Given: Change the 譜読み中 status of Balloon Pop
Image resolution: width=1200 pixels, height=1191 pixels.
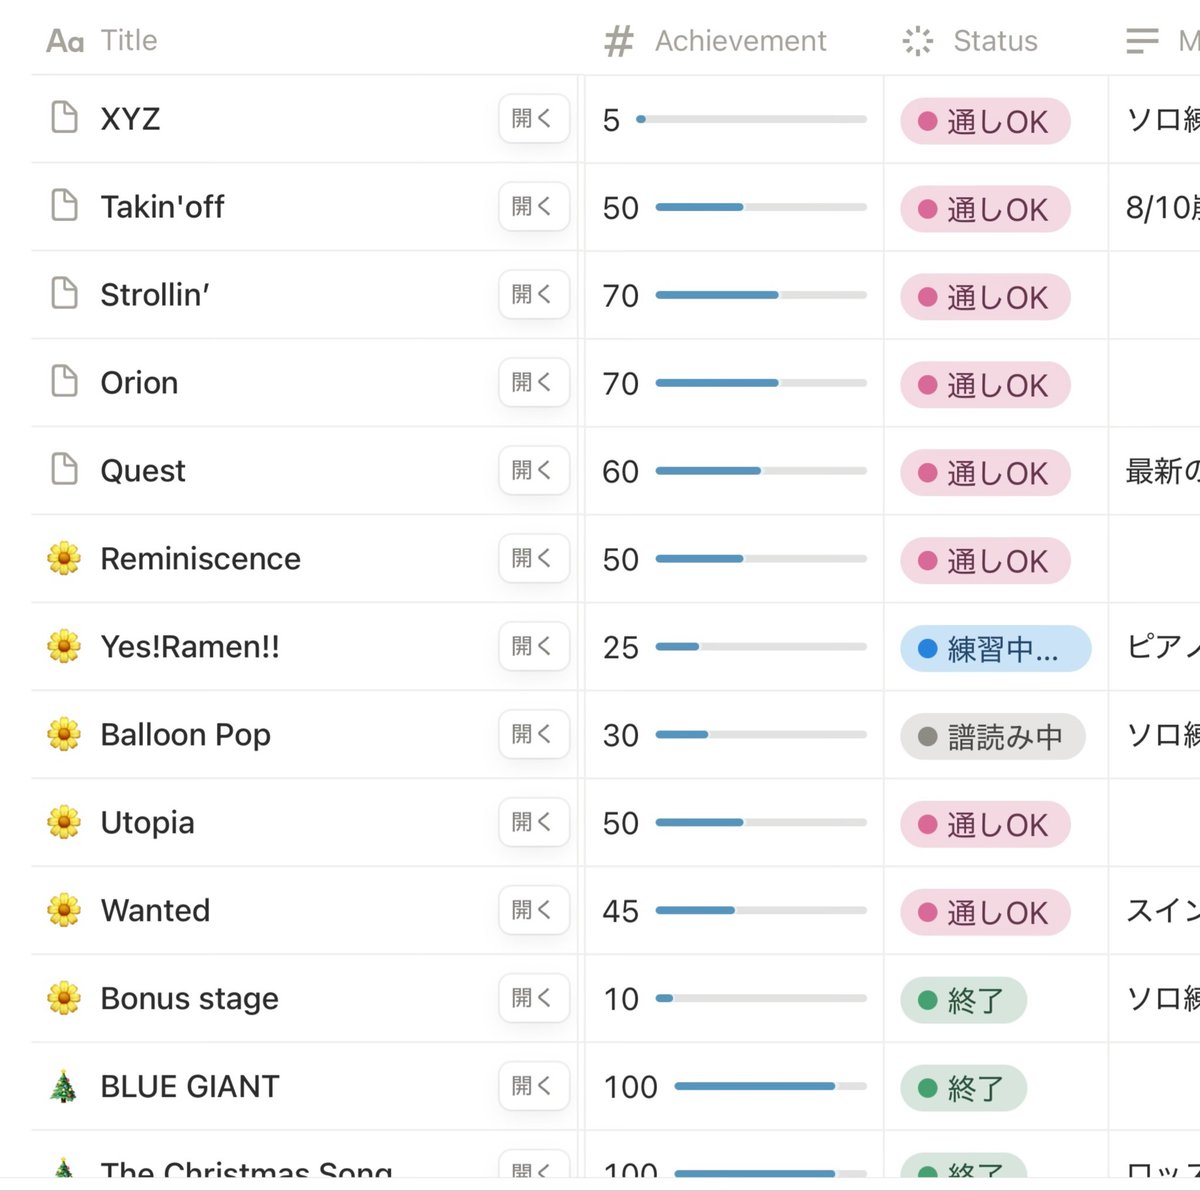Looking at the screenshot, I should click(992, 737).
